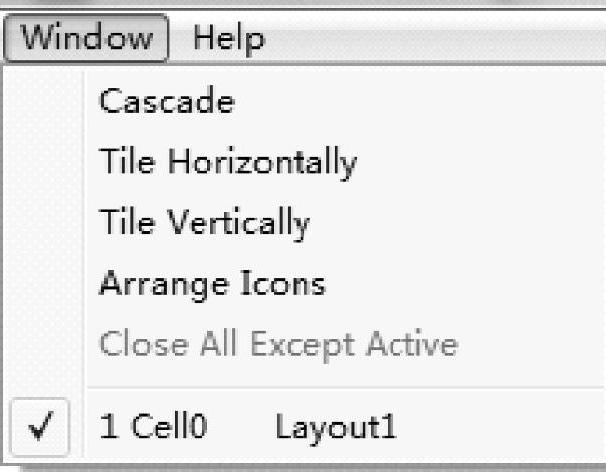Choose Tile Horizontally
606x472 pixels.
pos(227,162)
